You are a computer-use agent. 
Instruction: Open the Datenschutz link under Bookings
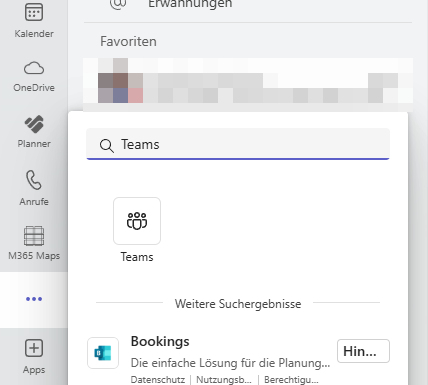click(x=158, y=380)
